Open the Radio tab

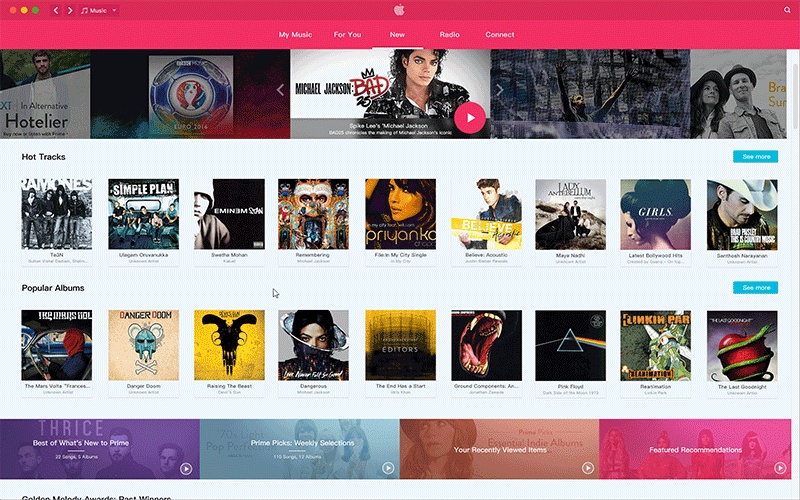pos(449,35)
